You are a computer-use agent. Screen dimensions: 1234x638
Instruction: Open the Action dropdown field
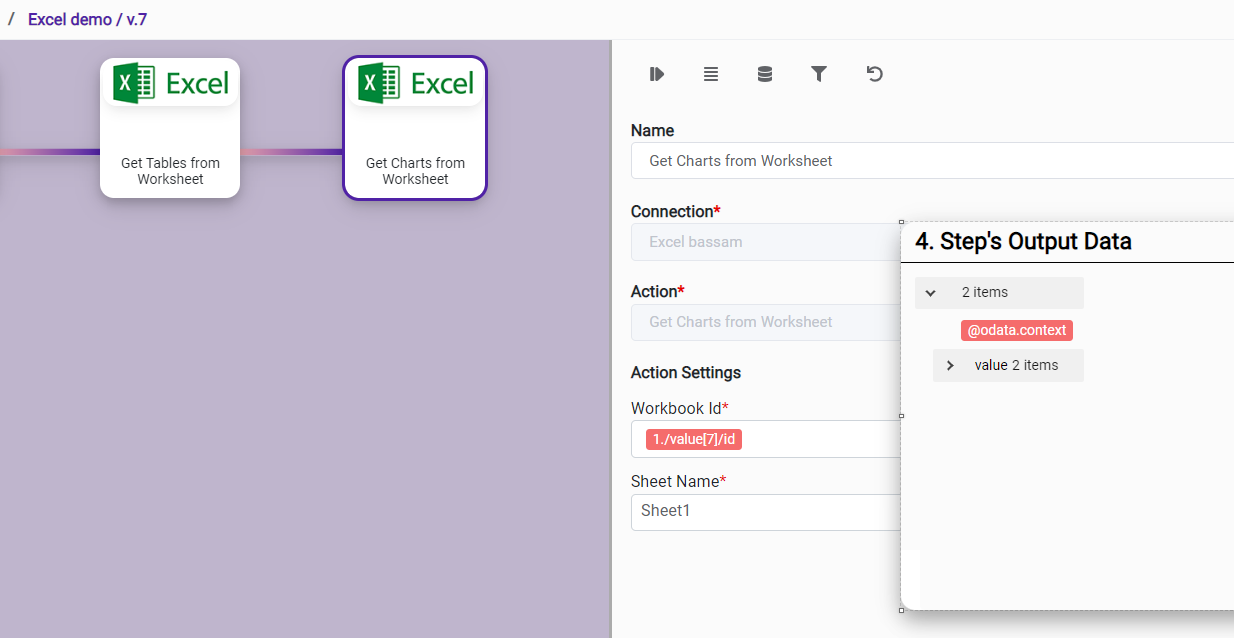(766, 322)
